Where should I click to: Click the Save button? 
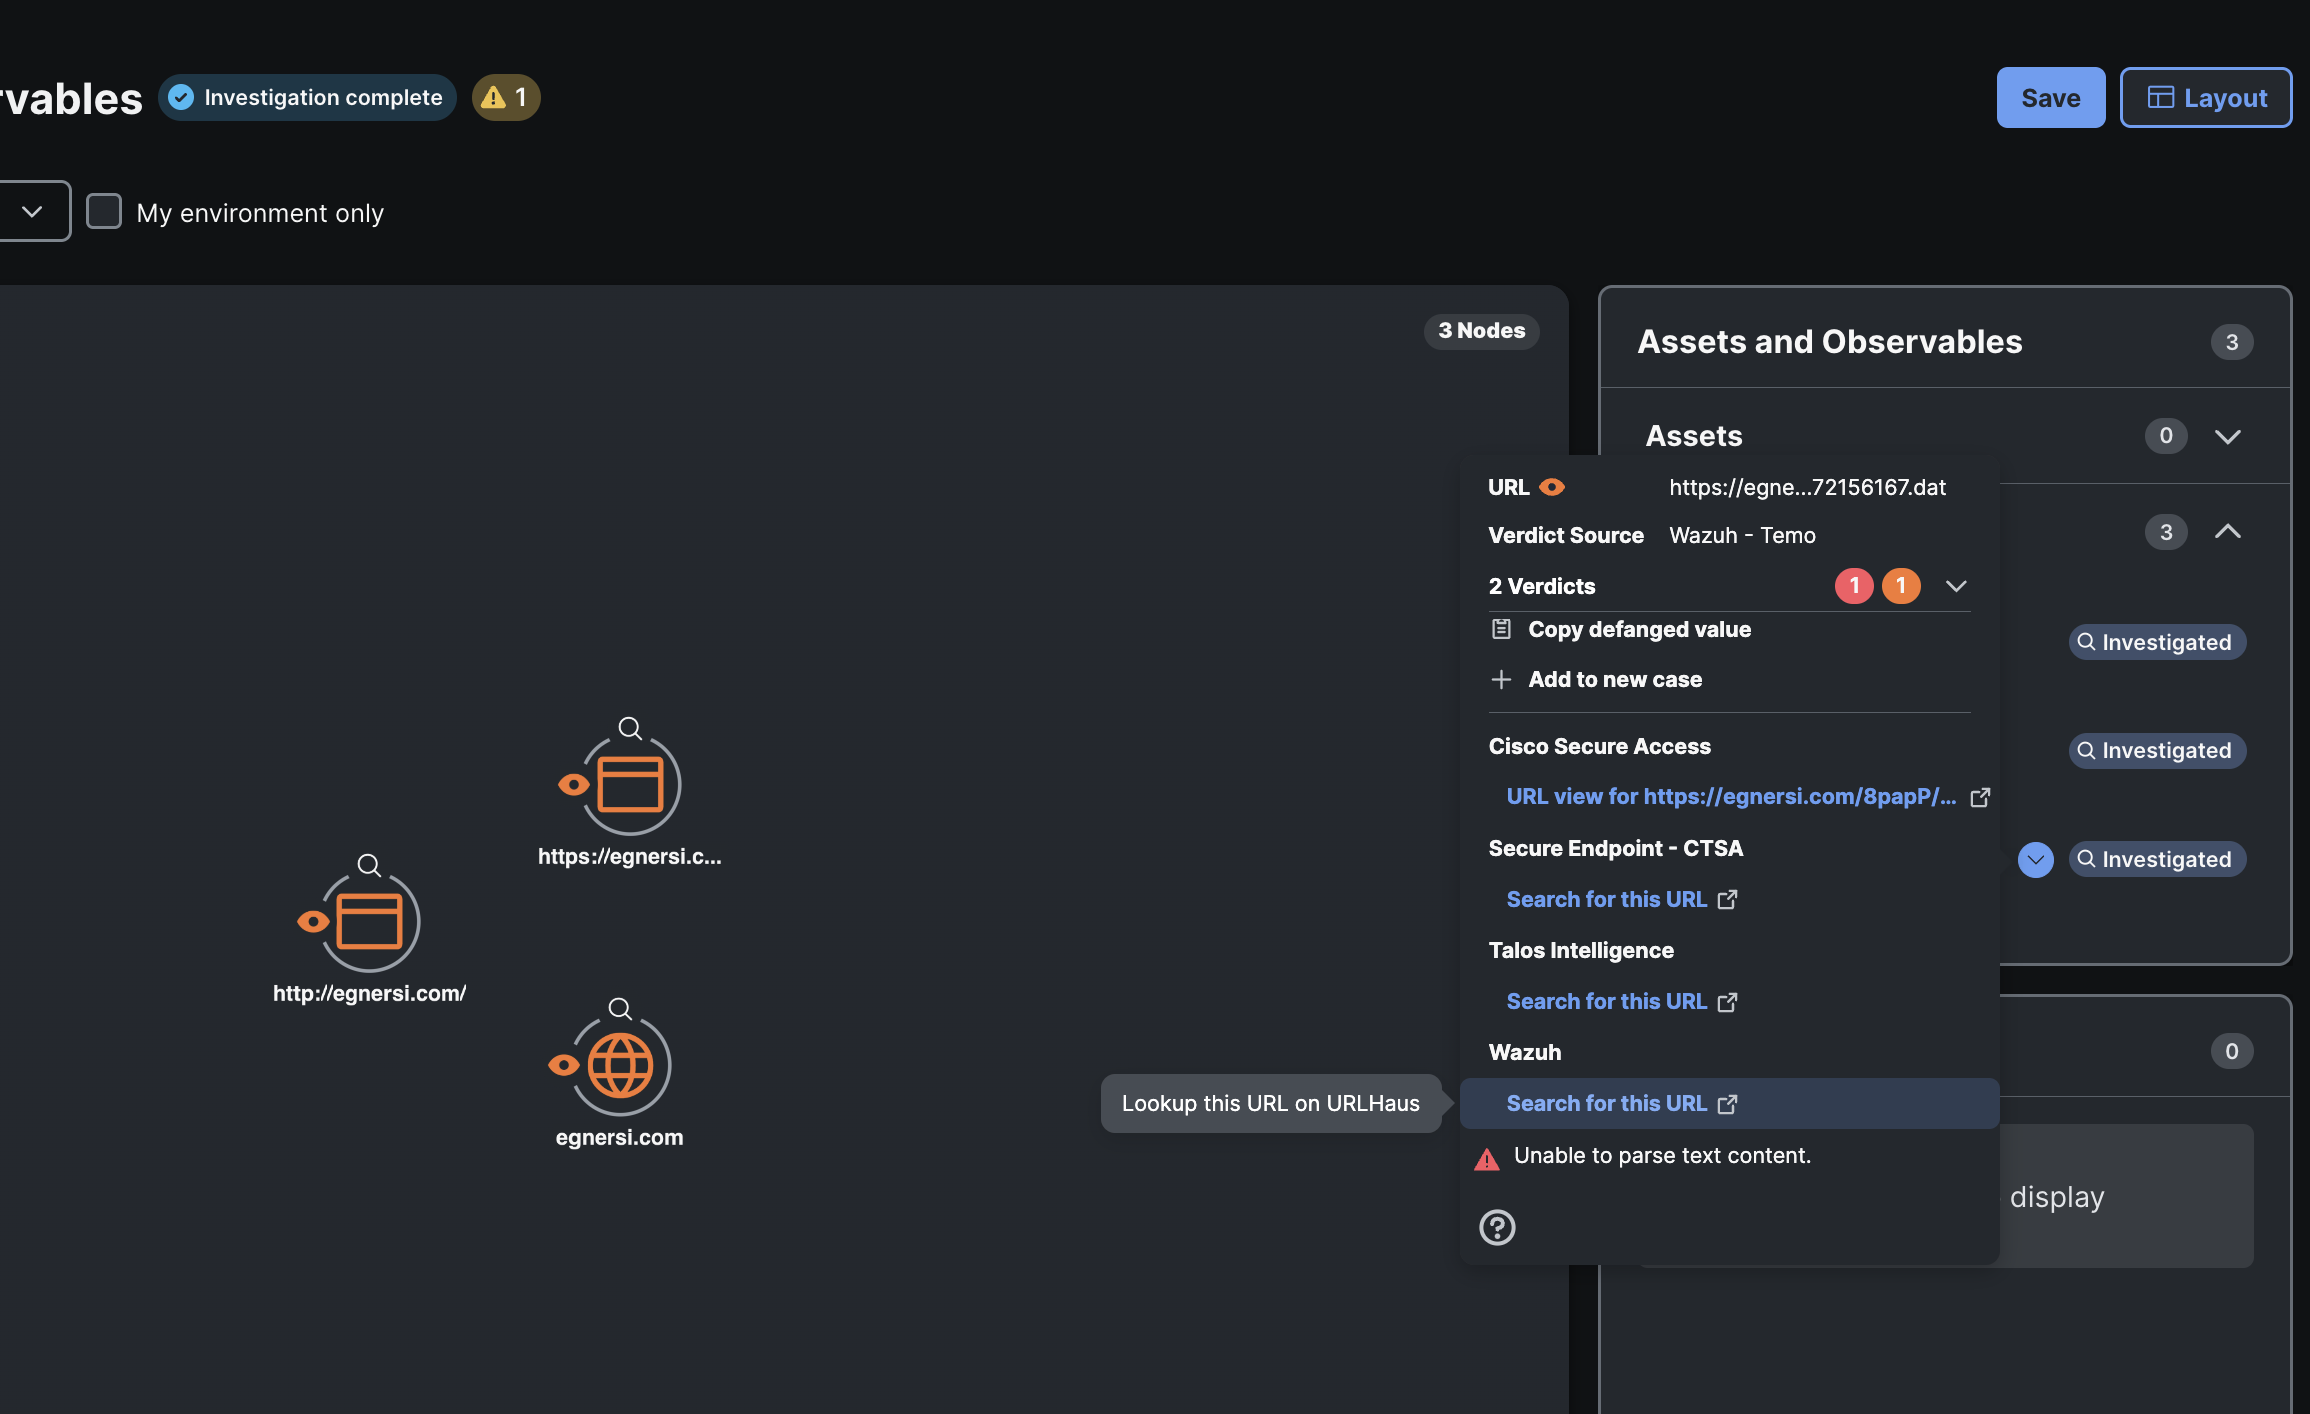coord(2050,98)
